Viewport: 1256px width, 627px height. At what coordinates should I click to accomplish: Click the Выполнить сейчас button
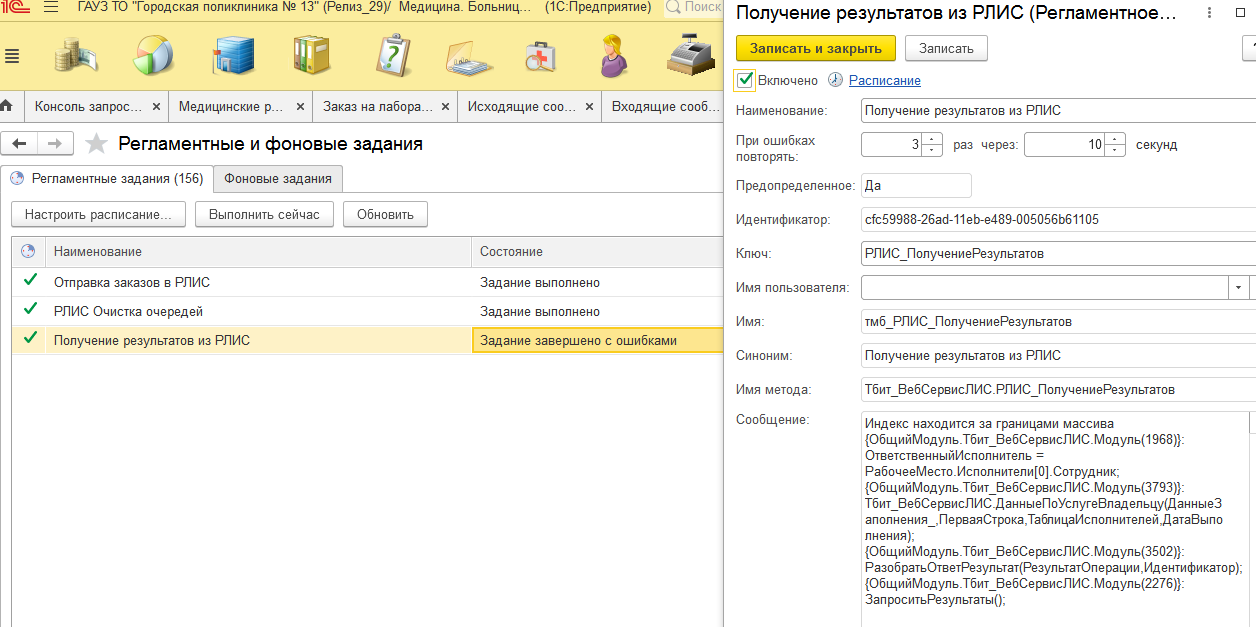tap(264, 214)
